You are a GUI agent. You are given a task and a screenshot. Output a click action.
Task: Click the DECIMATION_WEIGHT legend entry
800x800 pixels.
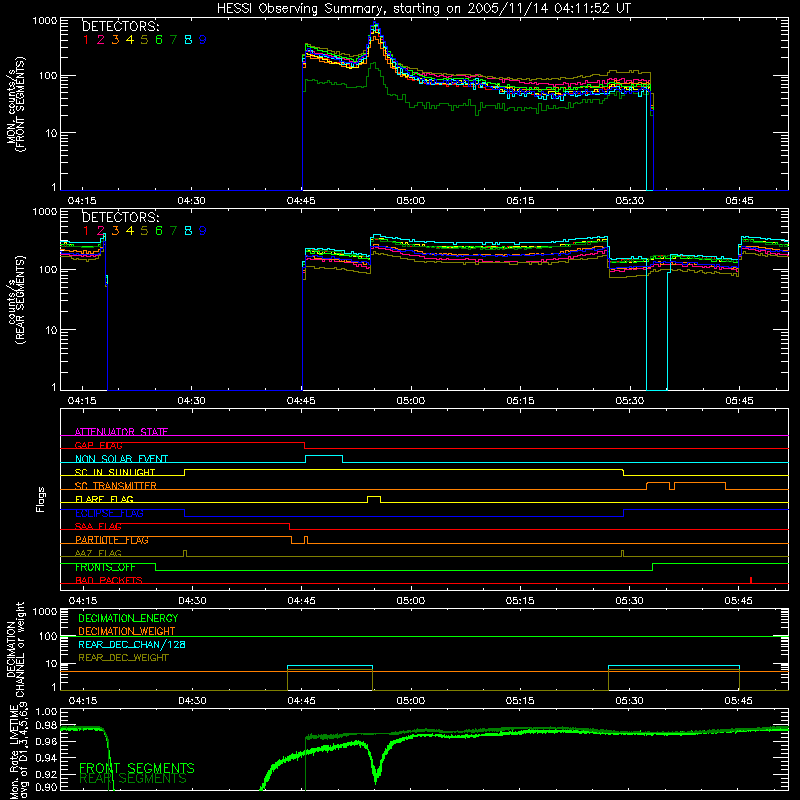[x=127, y=631]
